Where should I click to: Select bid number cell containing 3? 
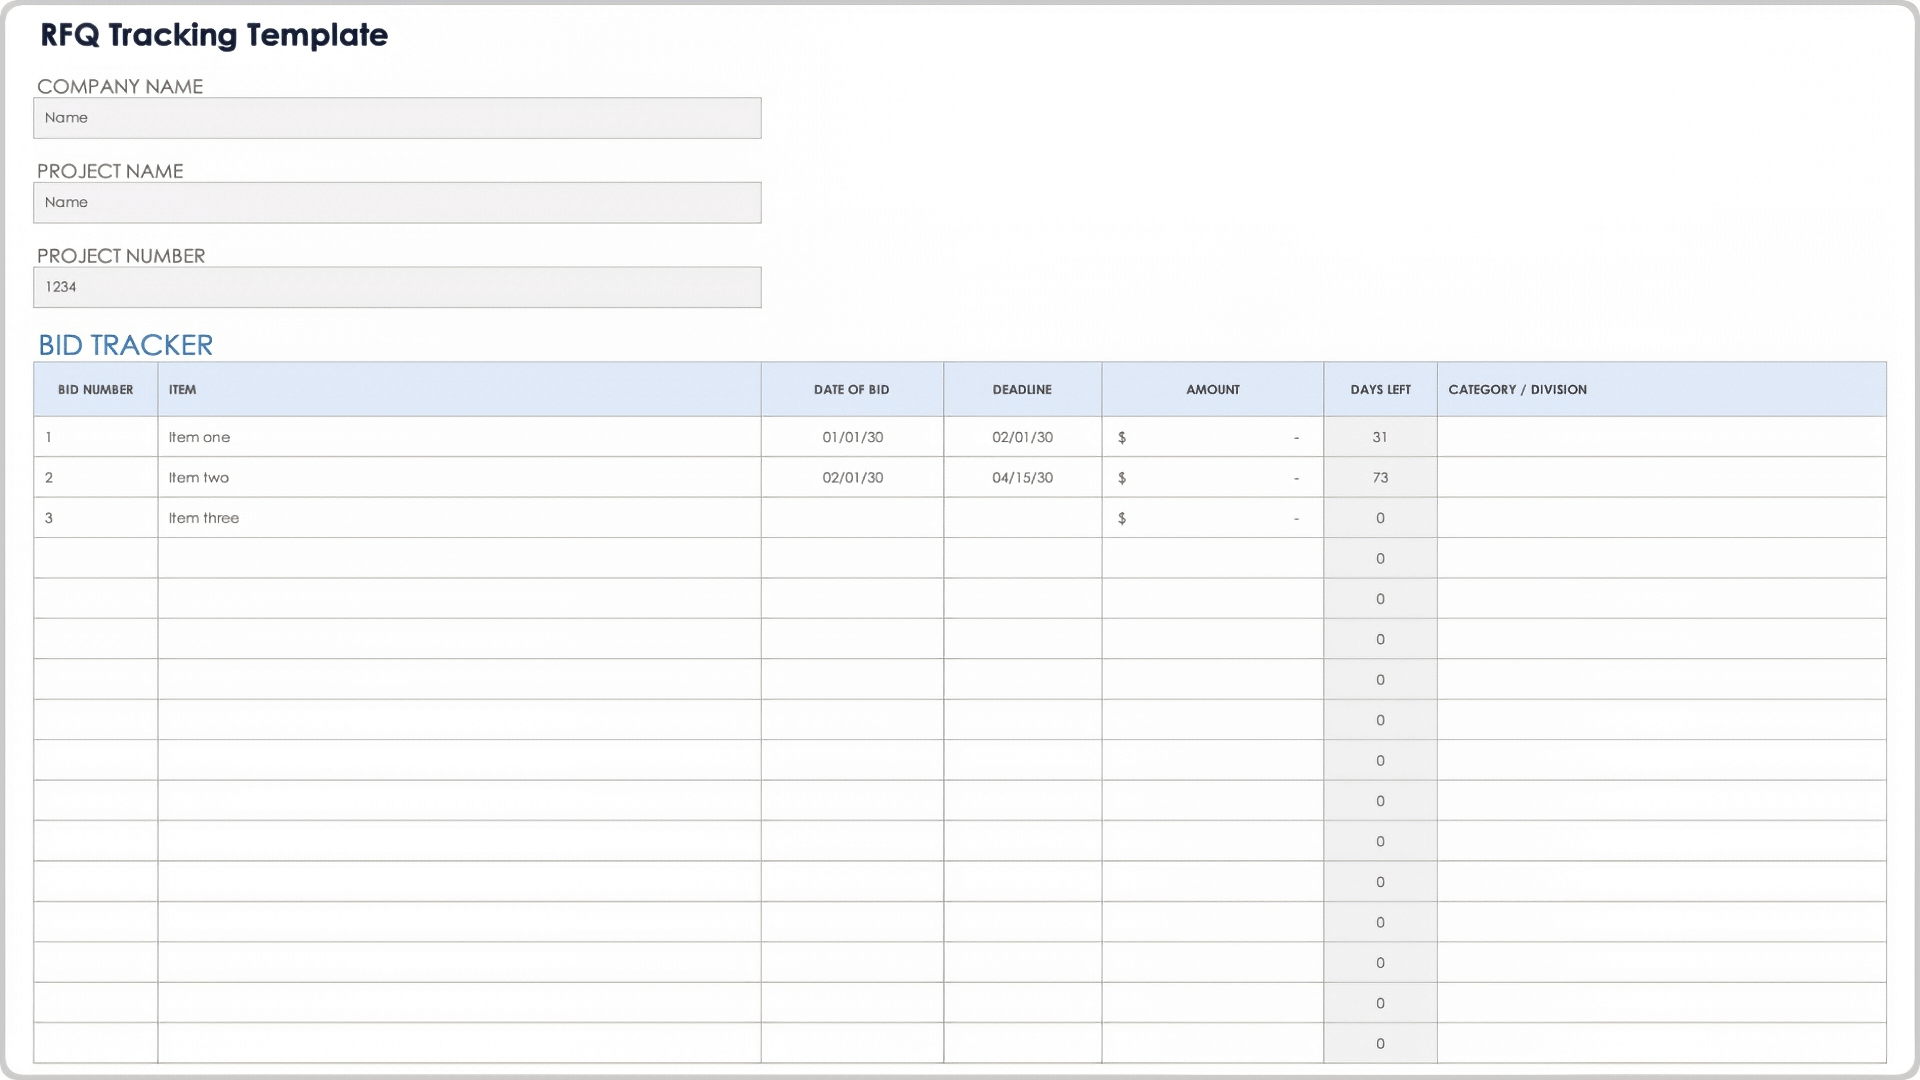[95, 518]
